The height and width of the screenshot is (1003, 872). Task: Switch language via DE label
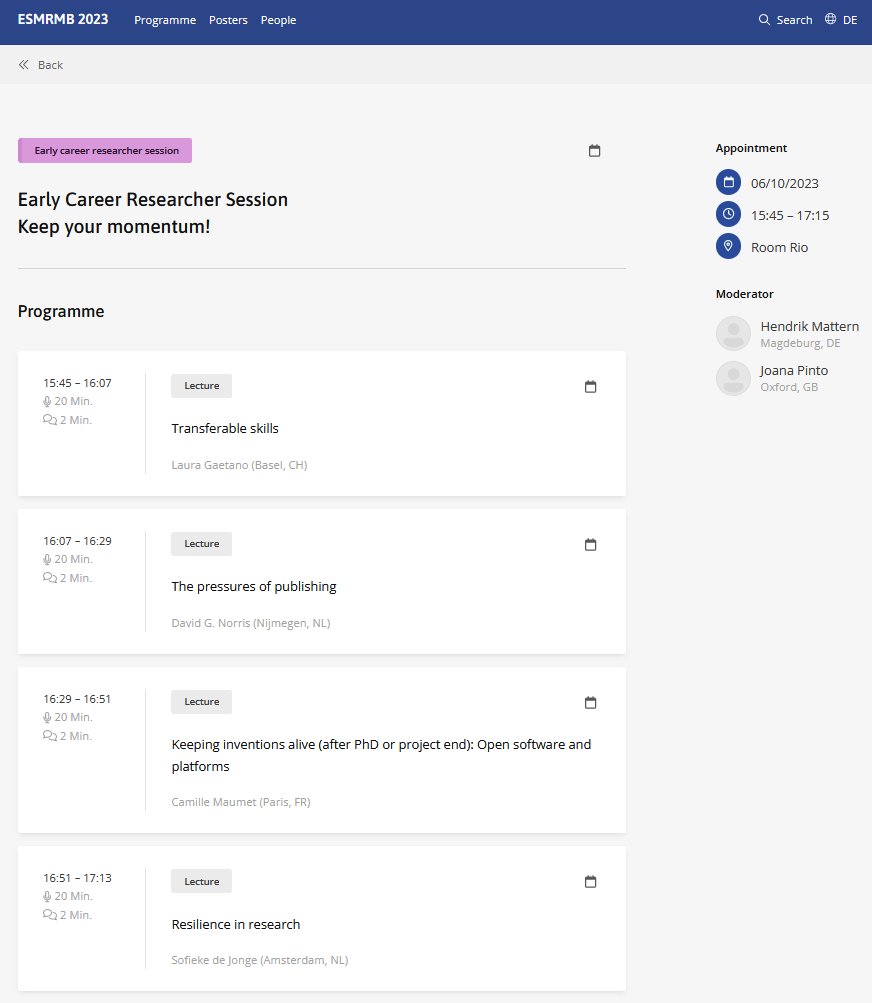coord(850,20)
